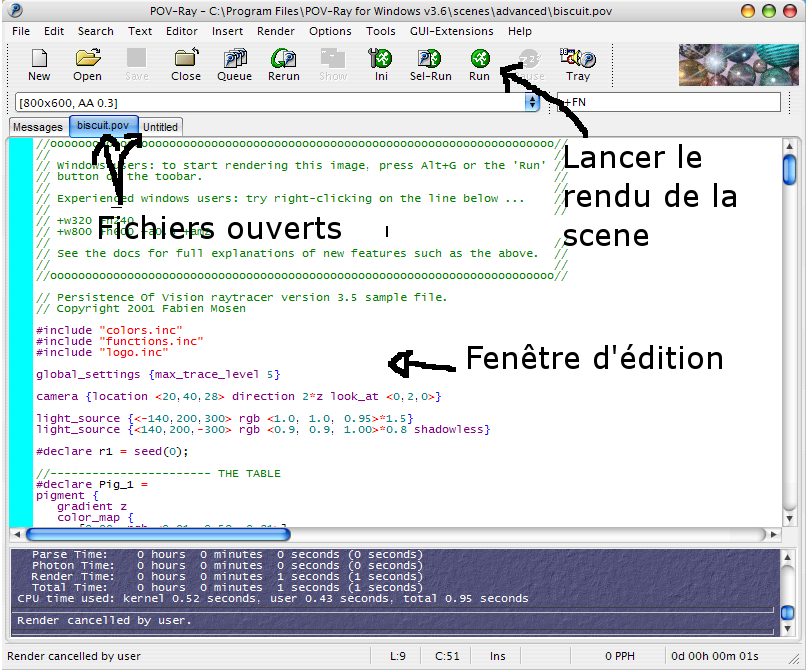Click the Ini settings toolbar icon

point(381,63)
